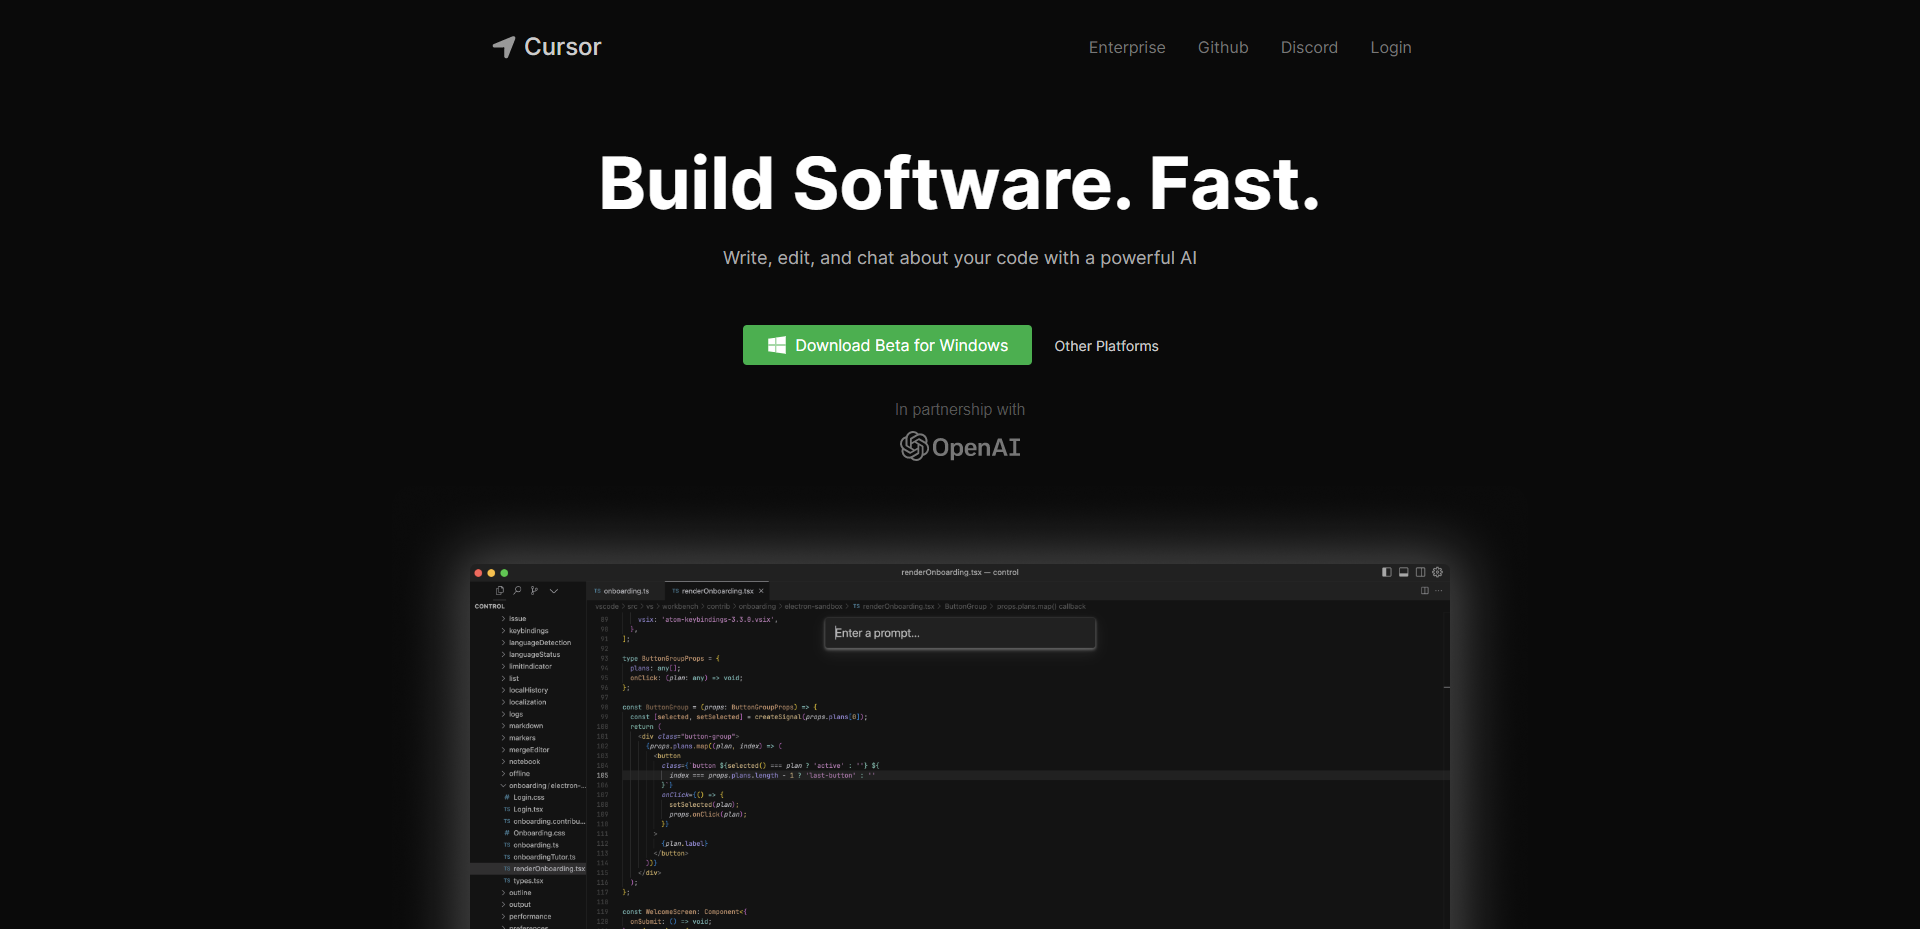
Task: Visit the Github link in header
Action: point(1223,47)
